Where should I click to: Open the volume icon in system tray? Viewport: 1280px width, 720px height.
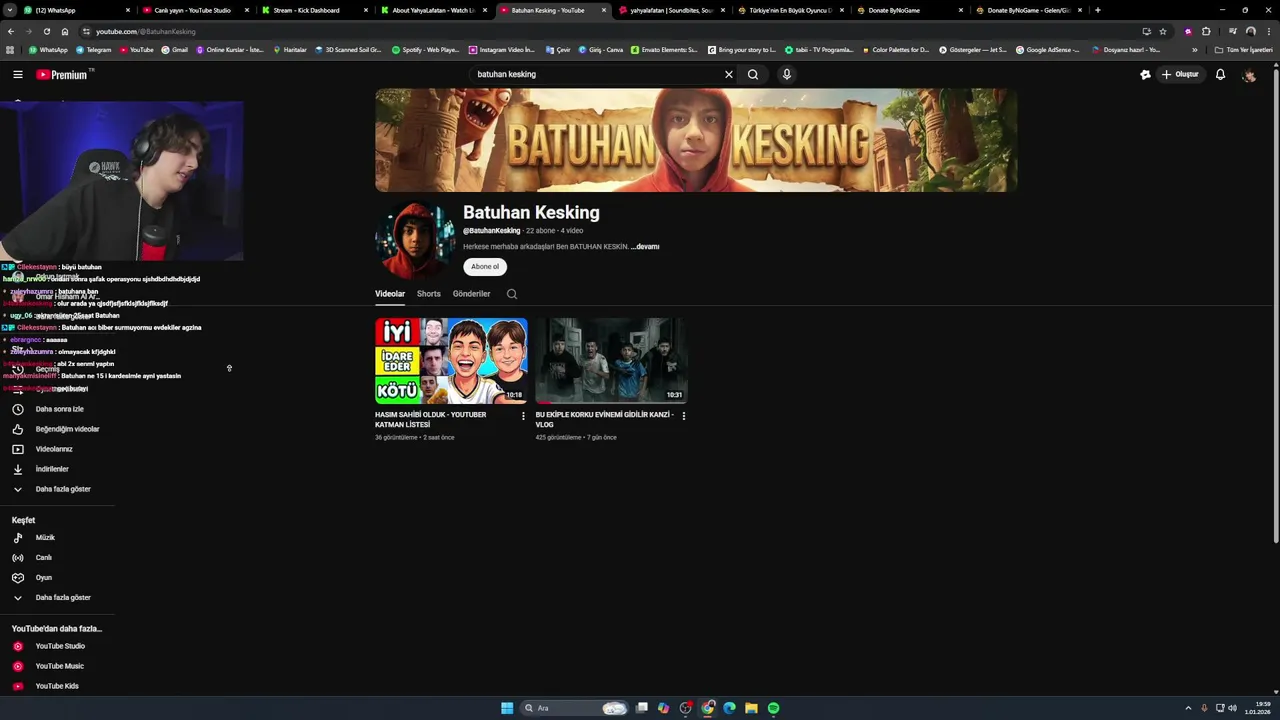pyautogui.click(x=1232, y=708)
